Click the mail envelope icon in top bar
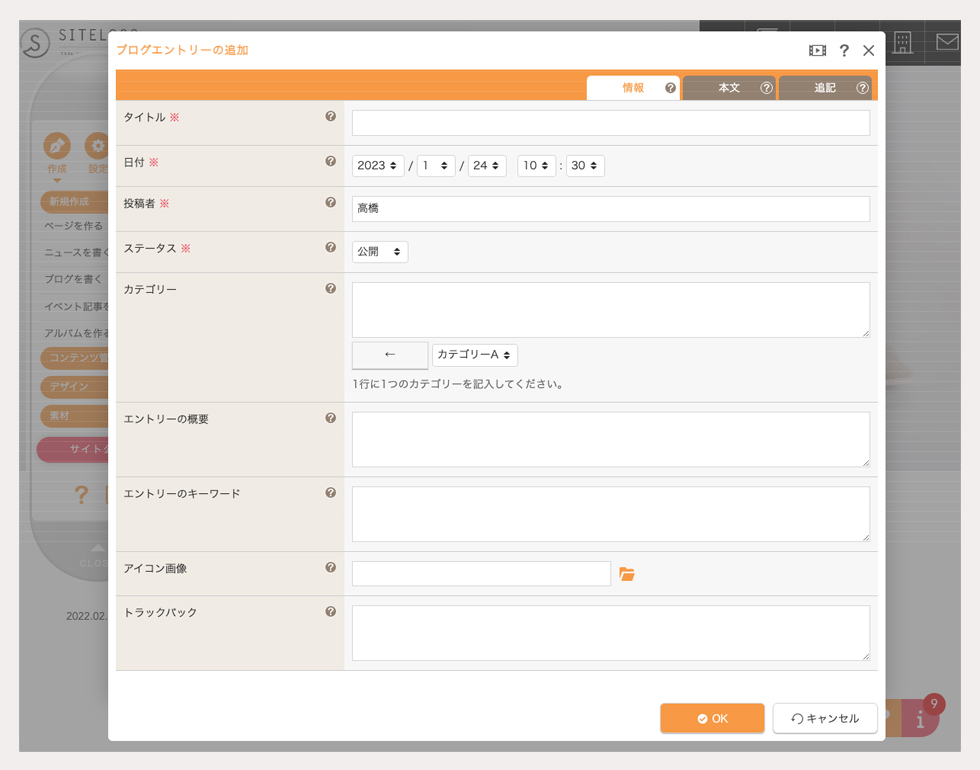This screenshot has height=770, width=980. click(x=948, y=42)
